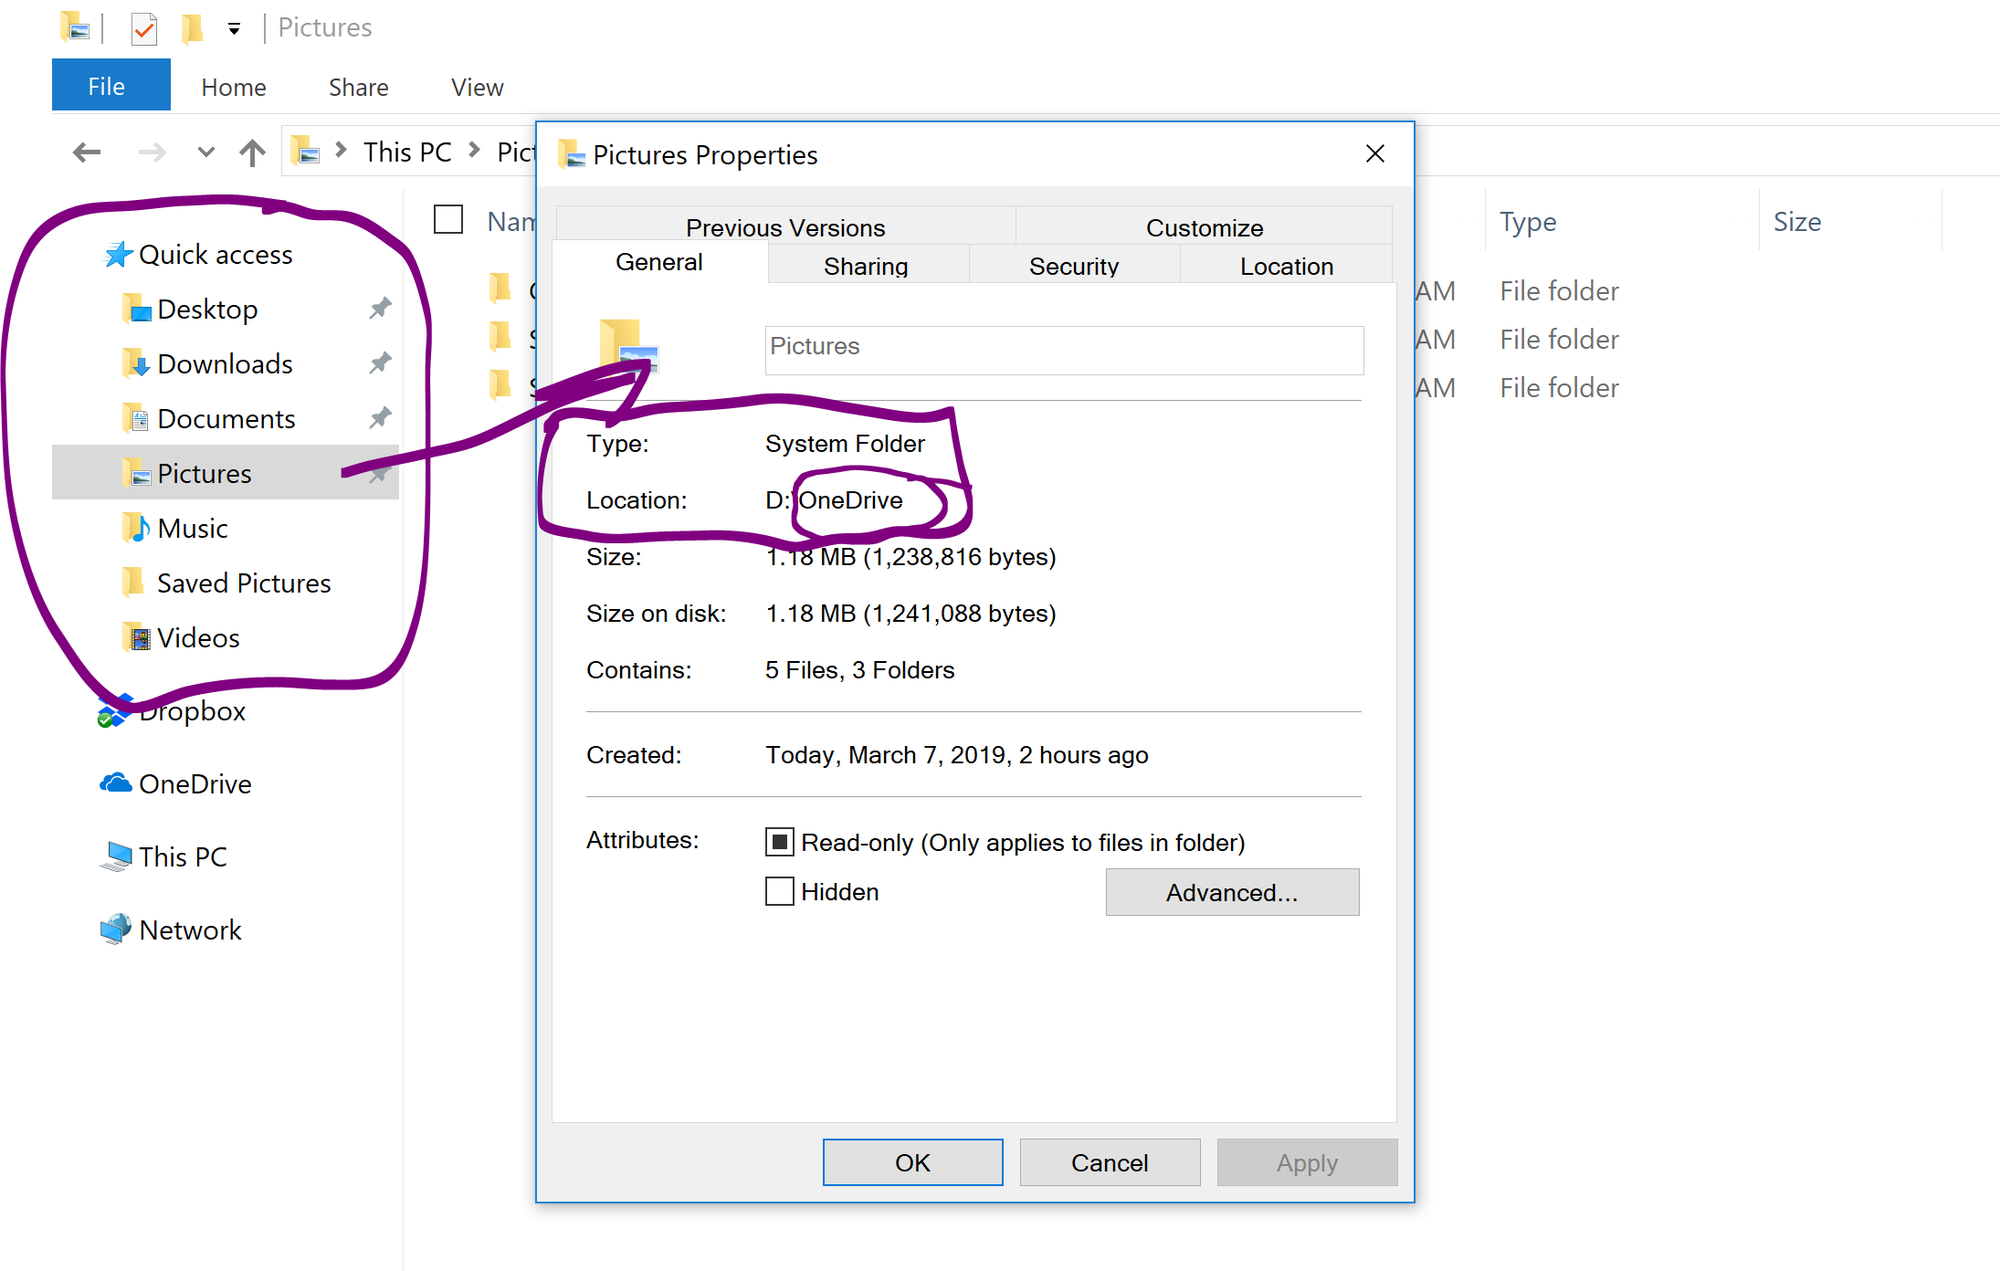Select the Videos label in sidebar

(x=198, y=638)
